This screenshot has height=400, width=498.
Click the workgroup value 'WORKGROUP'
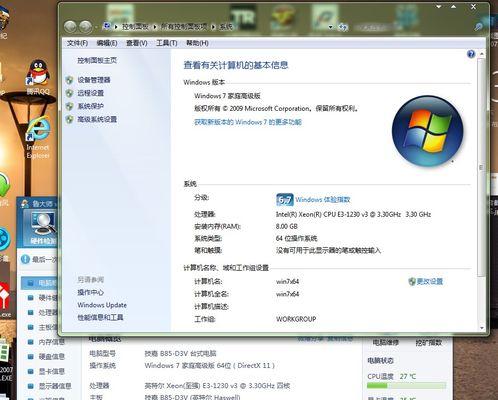pos(296,319)
